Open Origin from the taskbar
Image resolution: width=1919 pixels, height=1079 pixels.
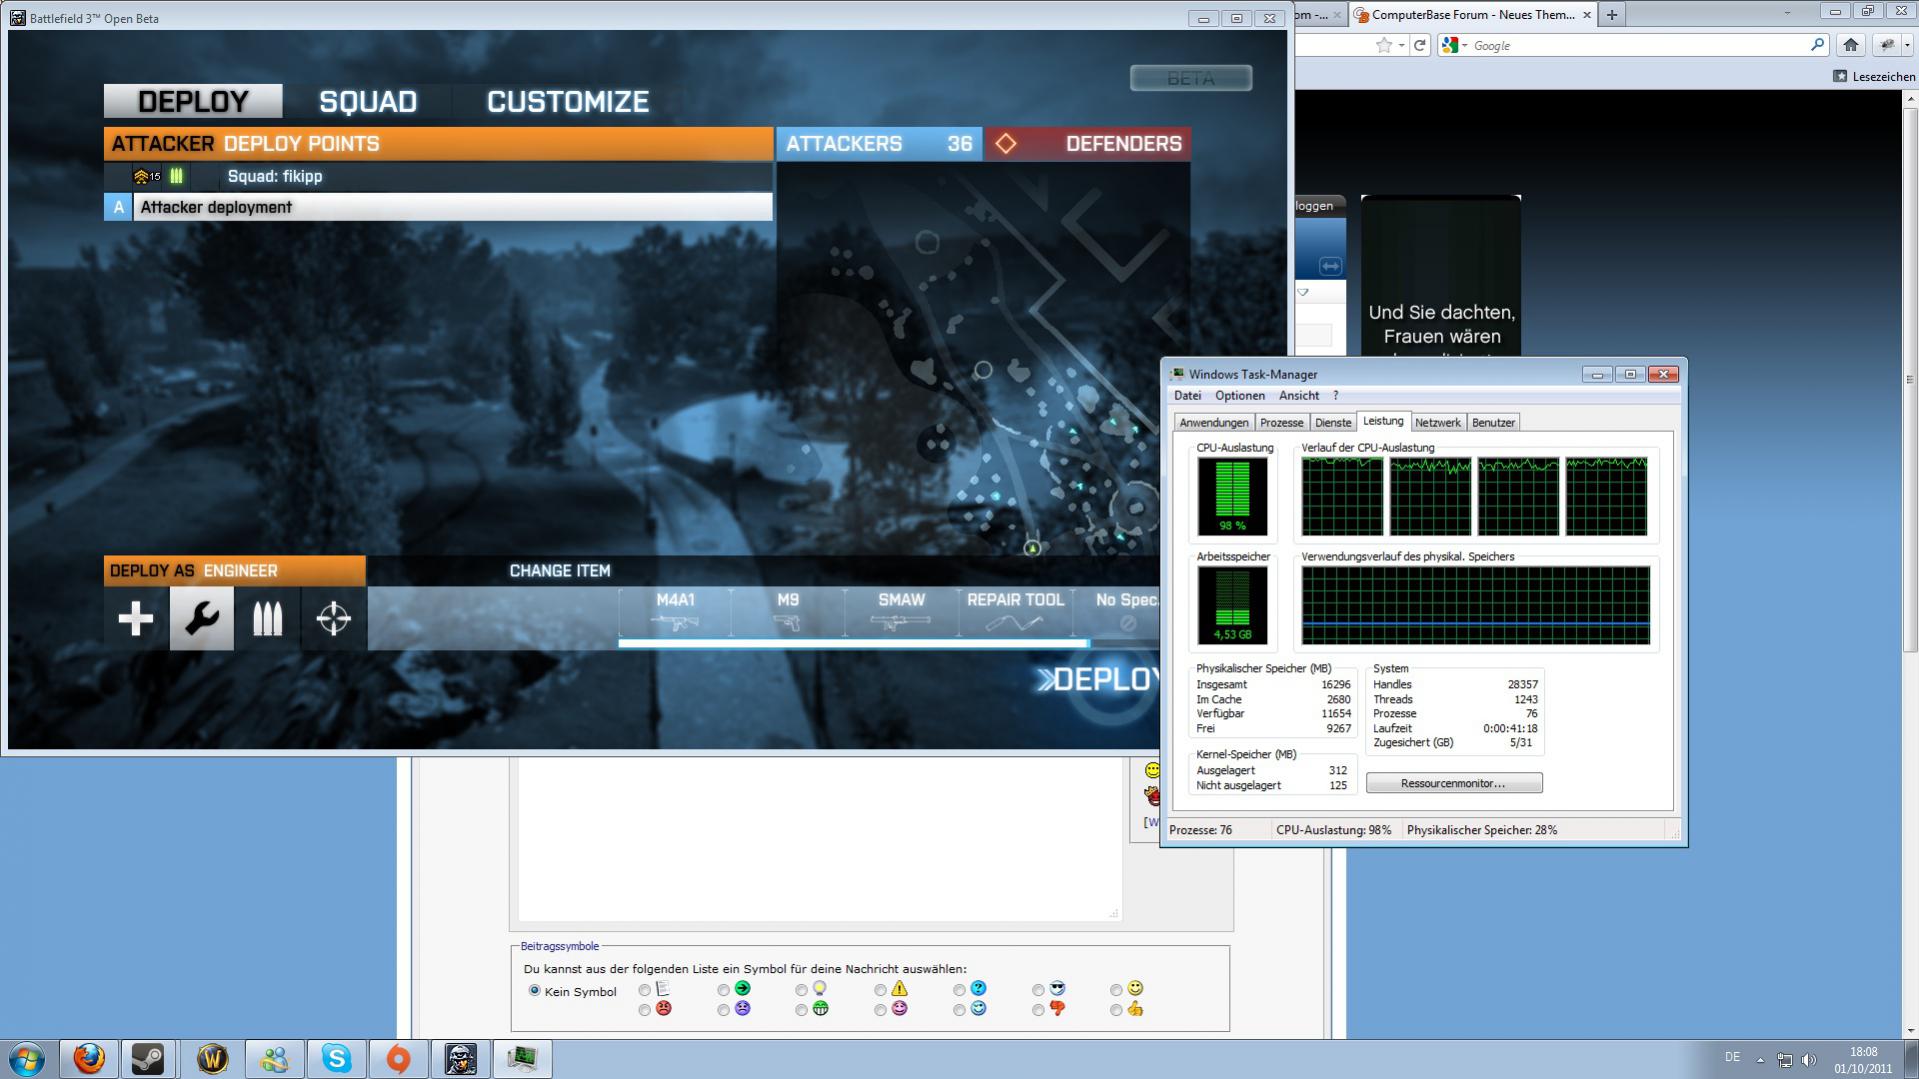click(x=398, y=1058)
